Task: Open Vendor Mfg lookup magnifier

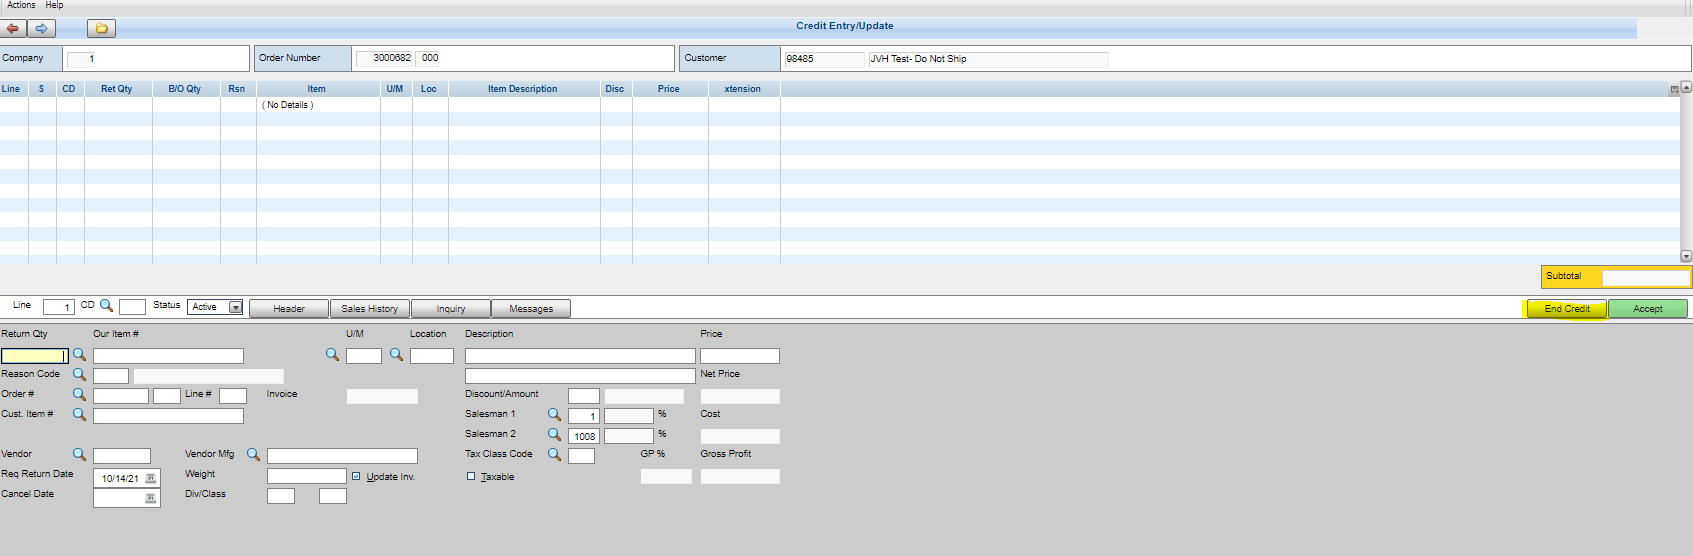Action: tap(253, 454)
